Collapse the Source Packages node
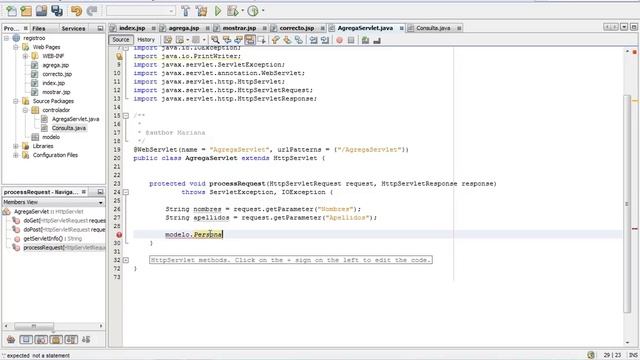Screen dimensions: 640x360 pyautogui.click(x=16, y=101)
